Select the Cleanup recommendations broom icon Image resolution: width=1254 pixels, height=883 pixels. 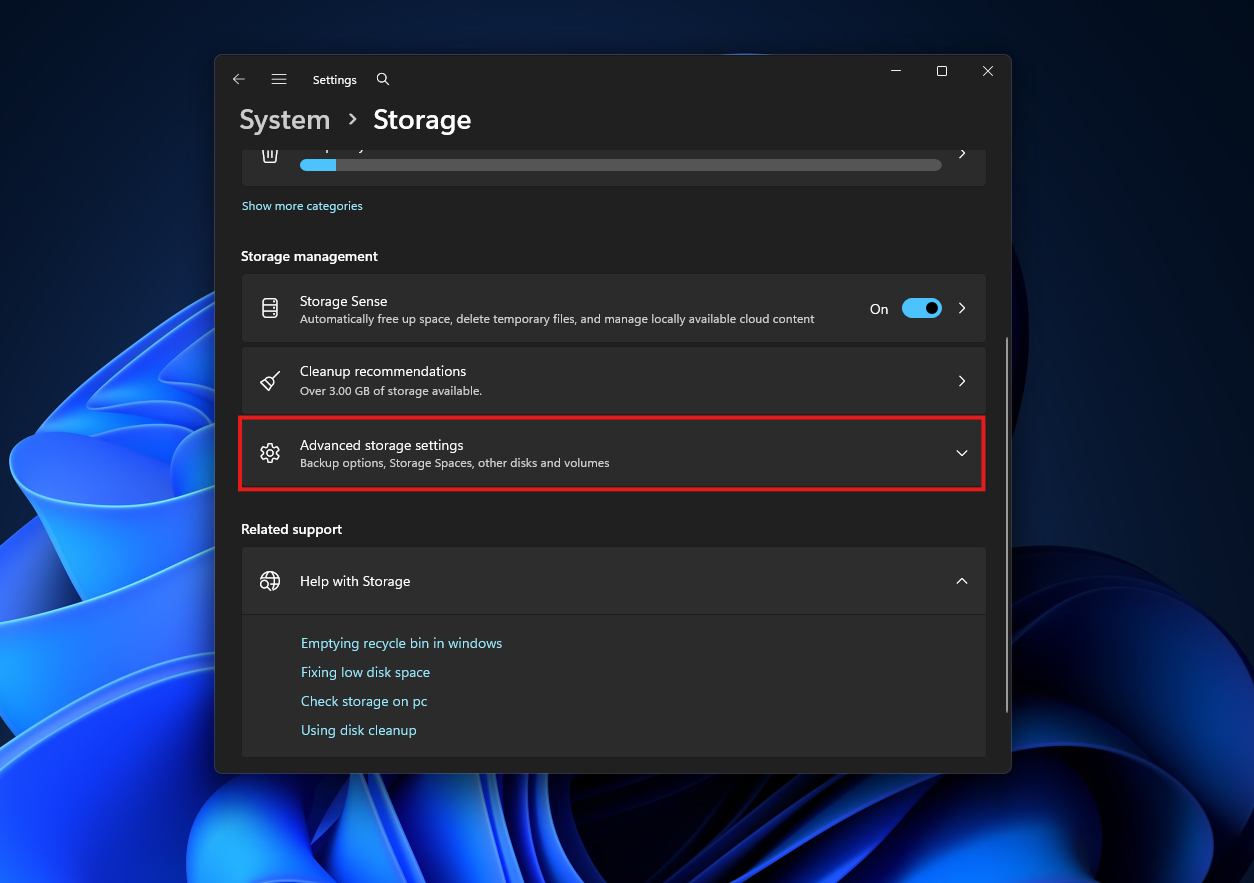tap(269, 381)
